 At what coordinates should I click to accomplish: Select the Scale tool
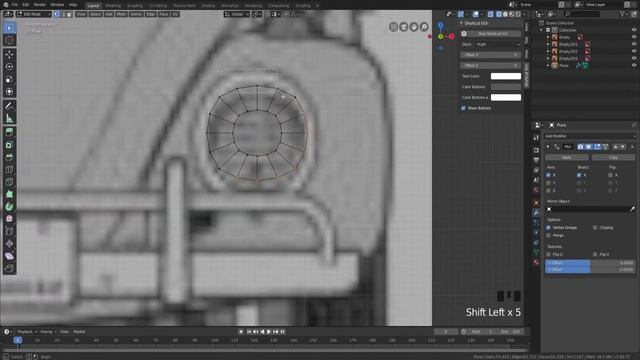pos(9,79)
